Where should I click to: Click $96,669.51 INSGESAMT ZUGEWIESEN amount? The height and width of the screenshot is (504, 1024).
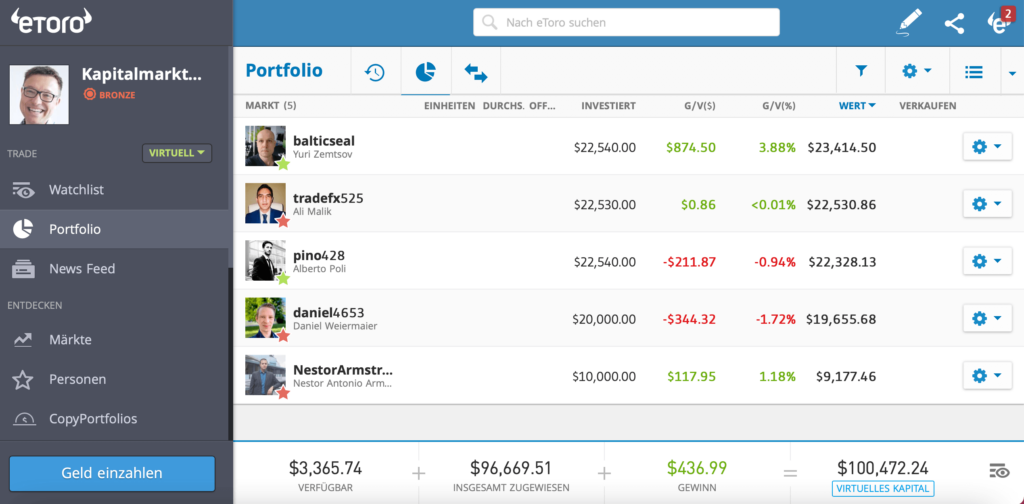tap(511, 467)
